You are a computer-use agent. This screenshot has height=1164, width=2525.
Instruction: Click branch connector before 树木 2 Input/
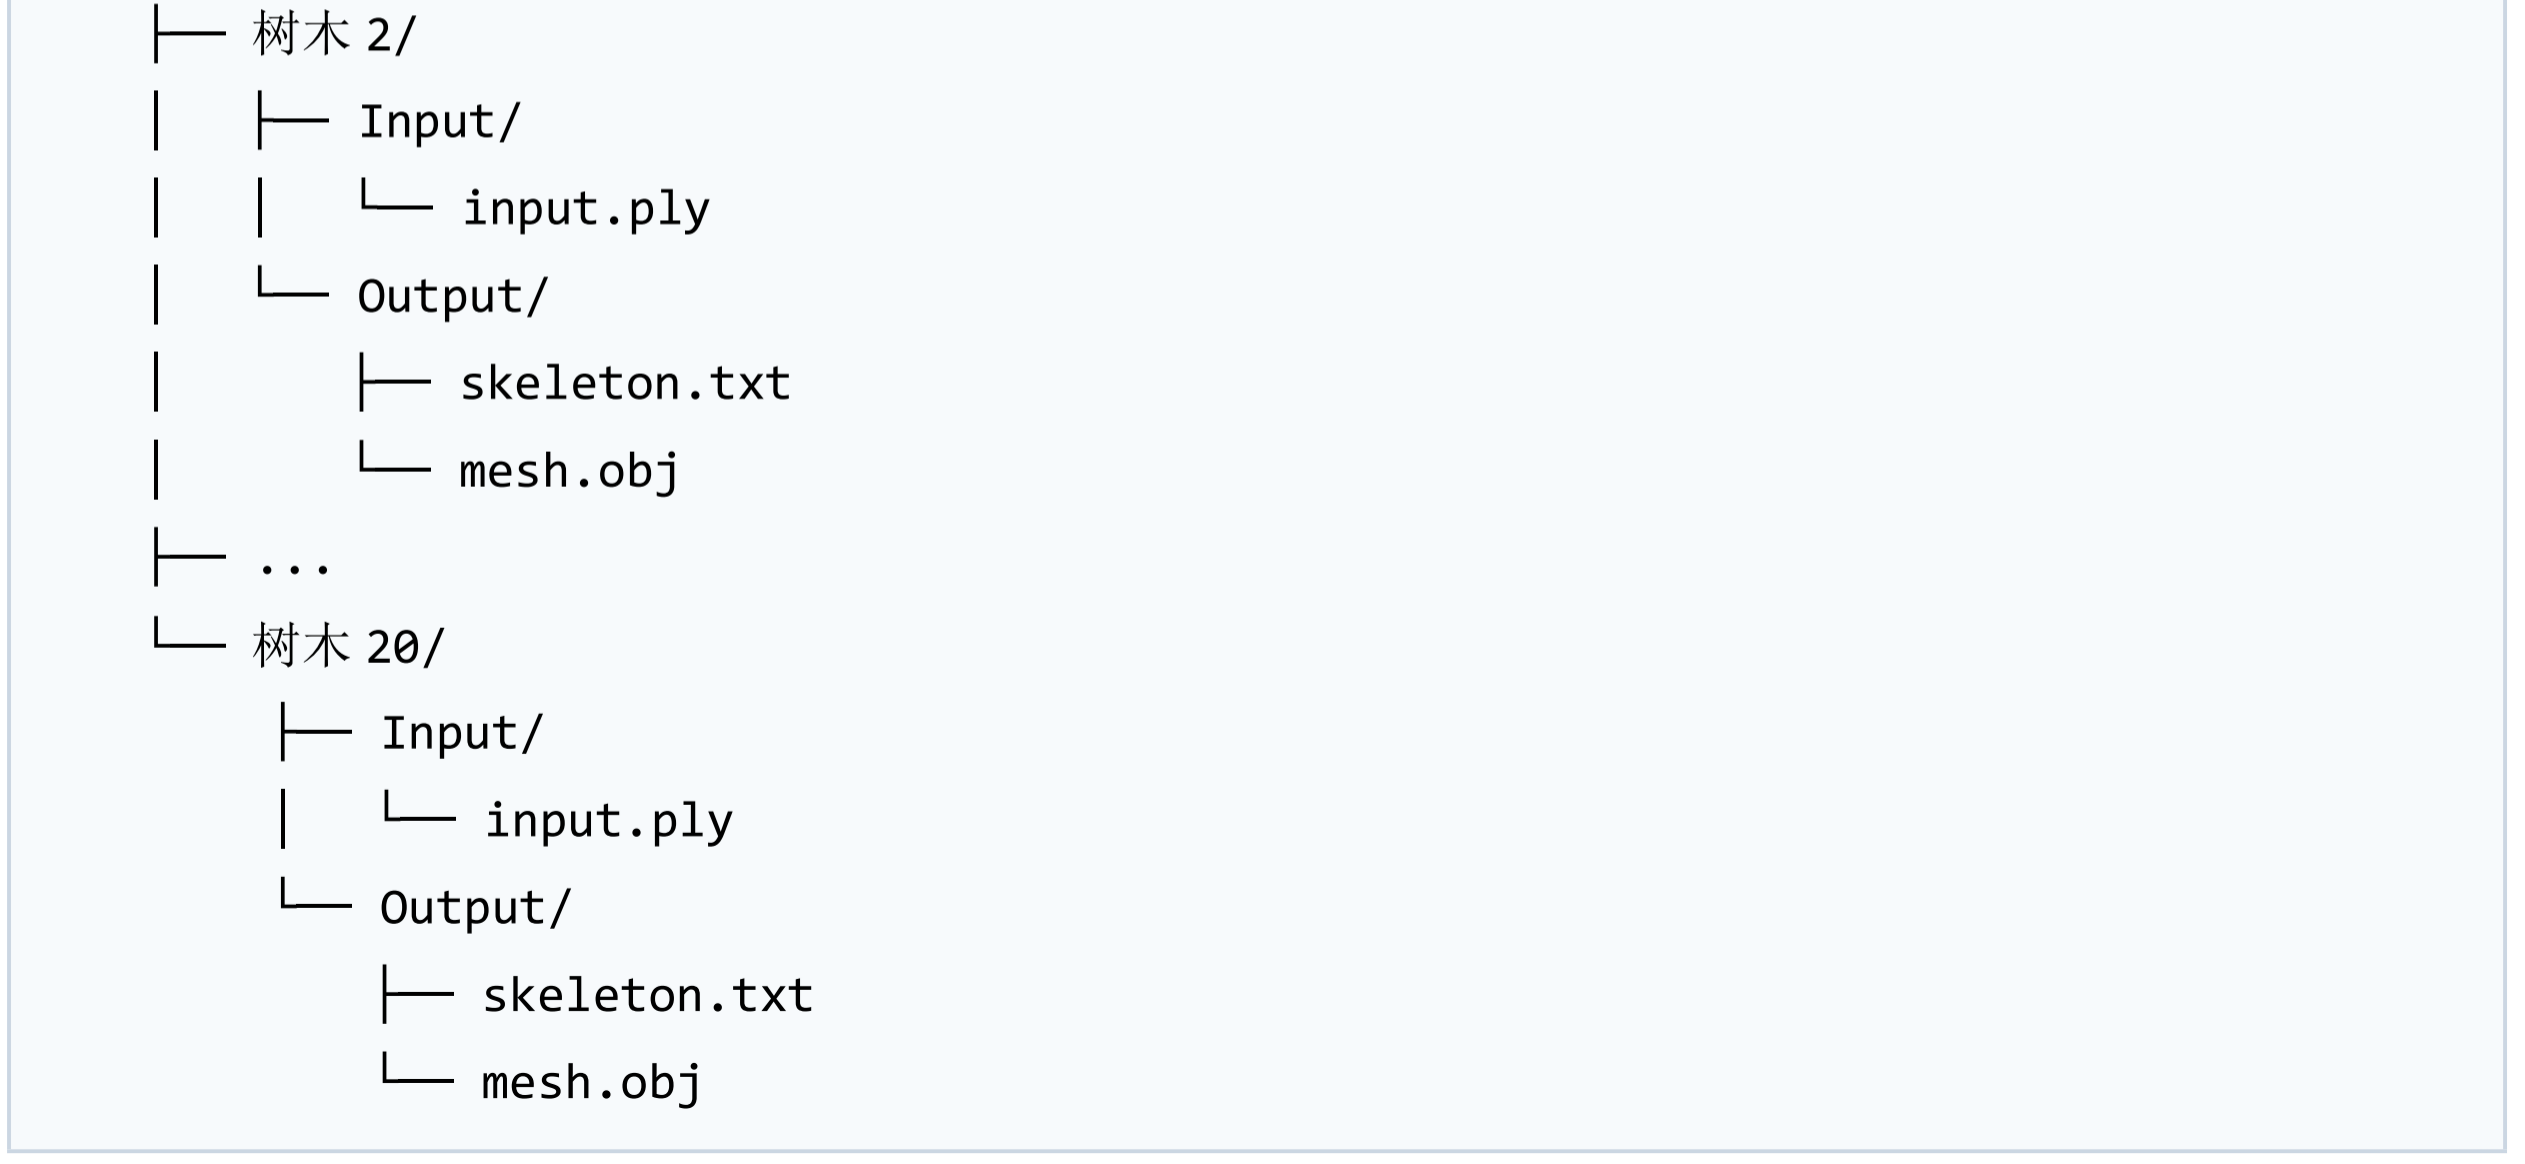coord(293,120)
